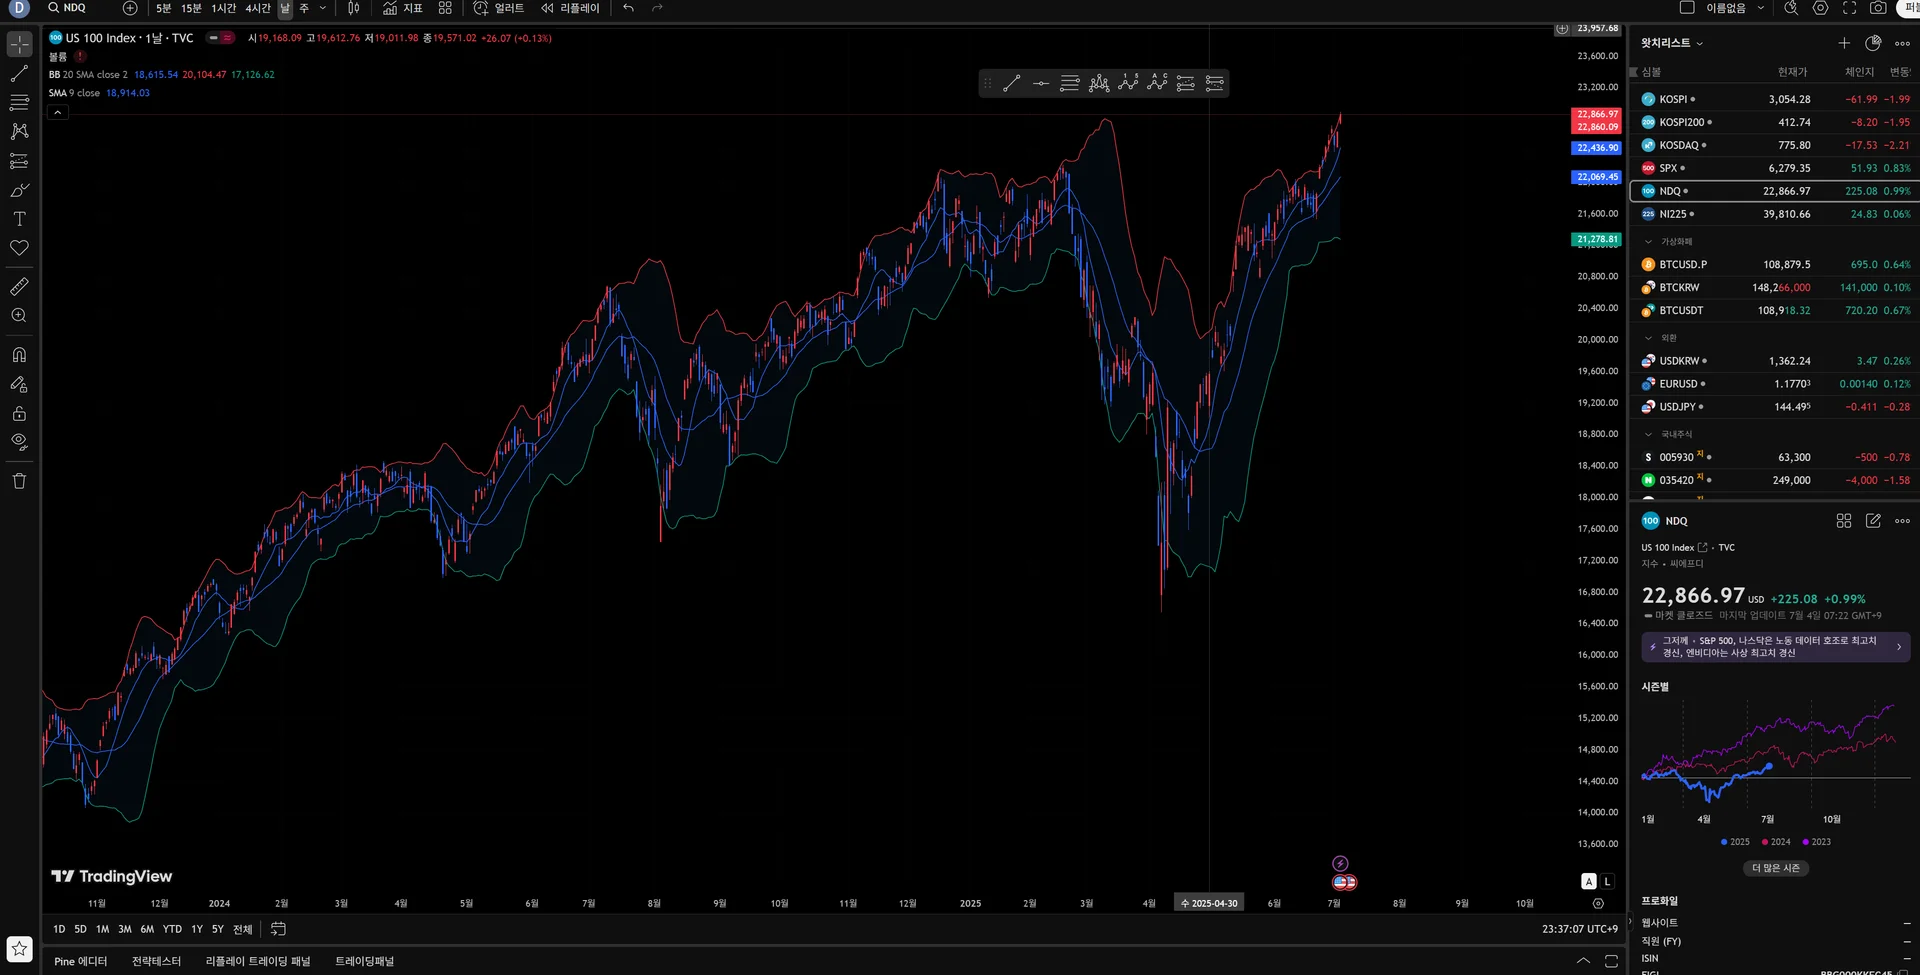The width and height of the screenshot is (1920, 975).
Task: Select the trend line tool in left sidebar
Action: tap(19, 73)
